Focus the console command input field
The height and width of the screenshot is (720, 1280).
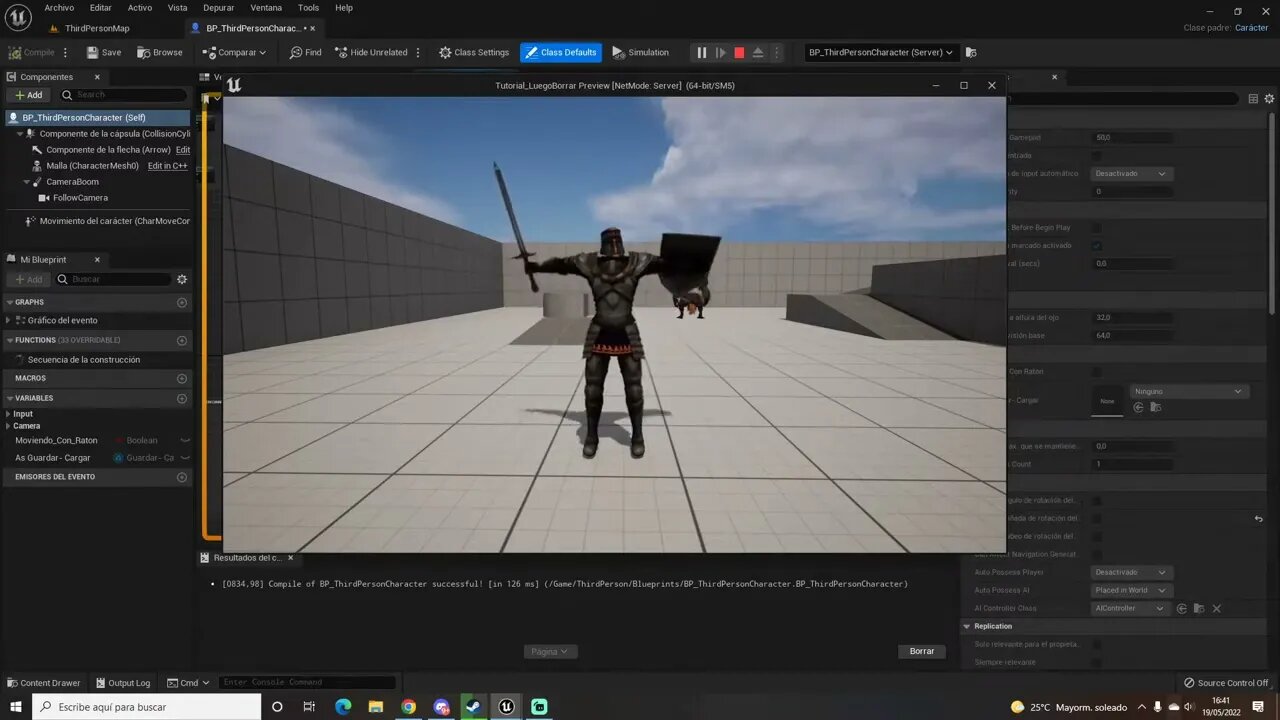(x=307, y=683)
